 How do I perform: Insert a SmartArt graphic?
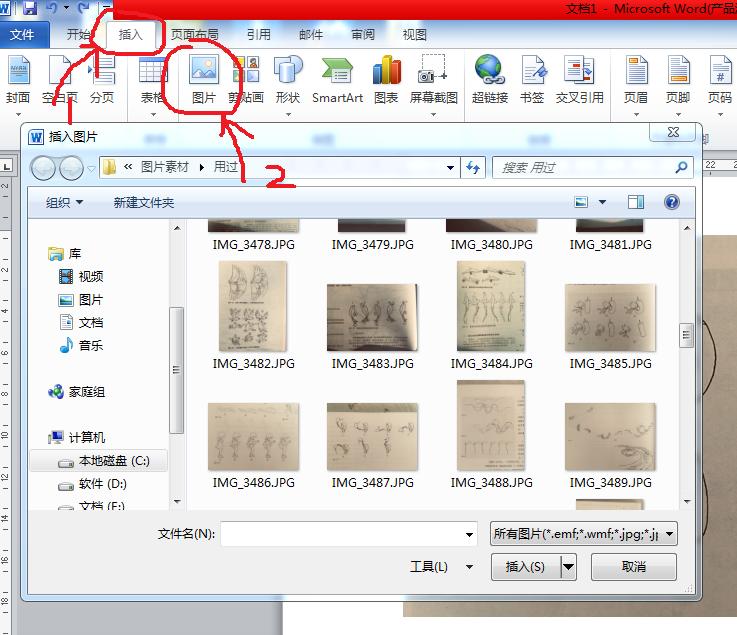(x=337, y=80)
